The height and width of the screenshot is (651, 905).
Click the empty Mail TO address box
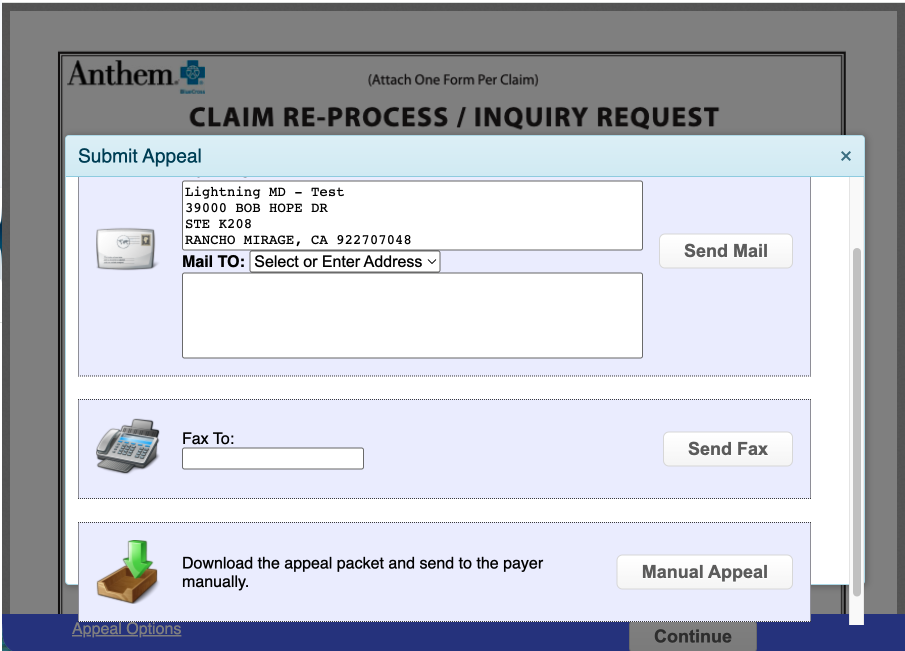tap(412, 315)
